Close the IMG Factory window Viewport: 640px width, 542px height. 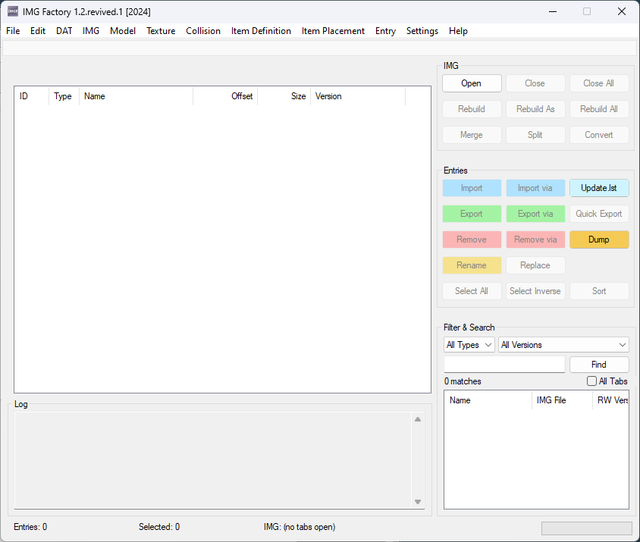[x=622, y=11]
